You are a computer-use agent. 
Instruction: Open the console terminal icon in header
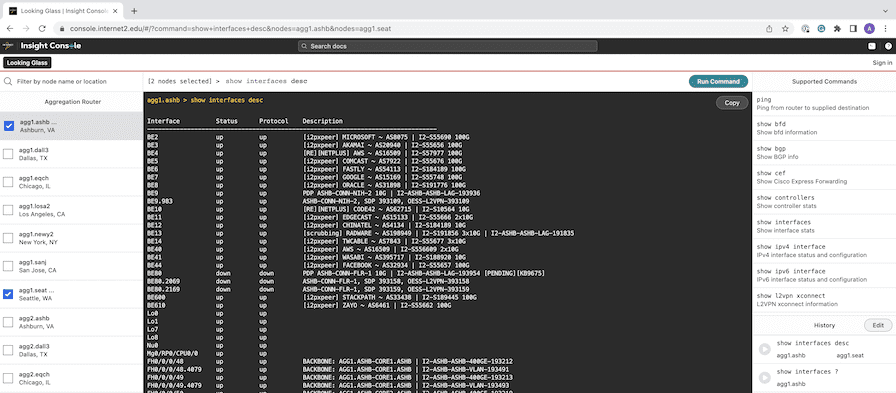pyautogui.click(x=872, y=46)
